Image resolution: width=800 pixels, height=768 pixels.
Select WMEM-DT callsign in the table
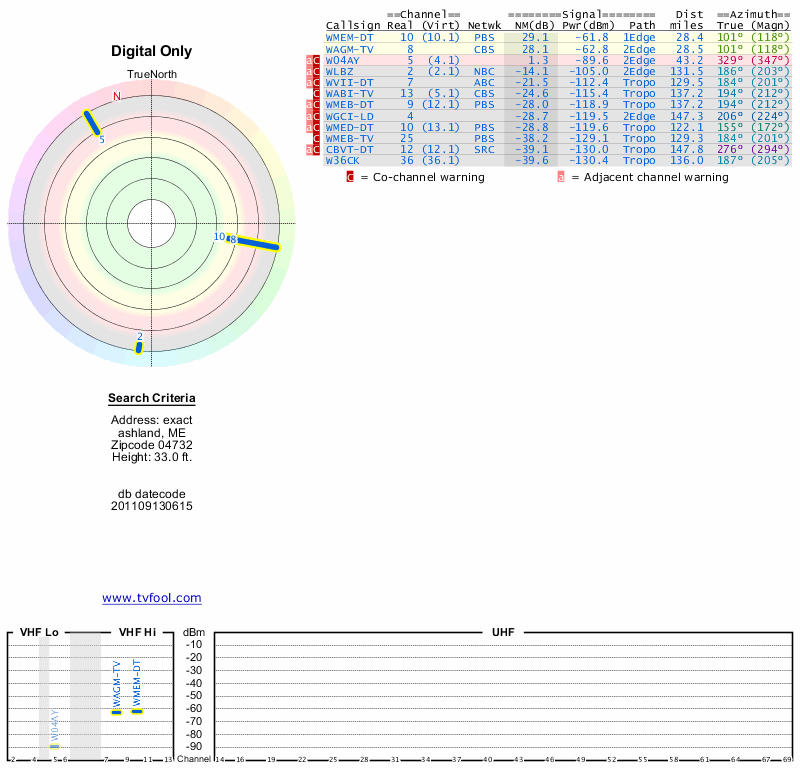[x=350, y=37]
